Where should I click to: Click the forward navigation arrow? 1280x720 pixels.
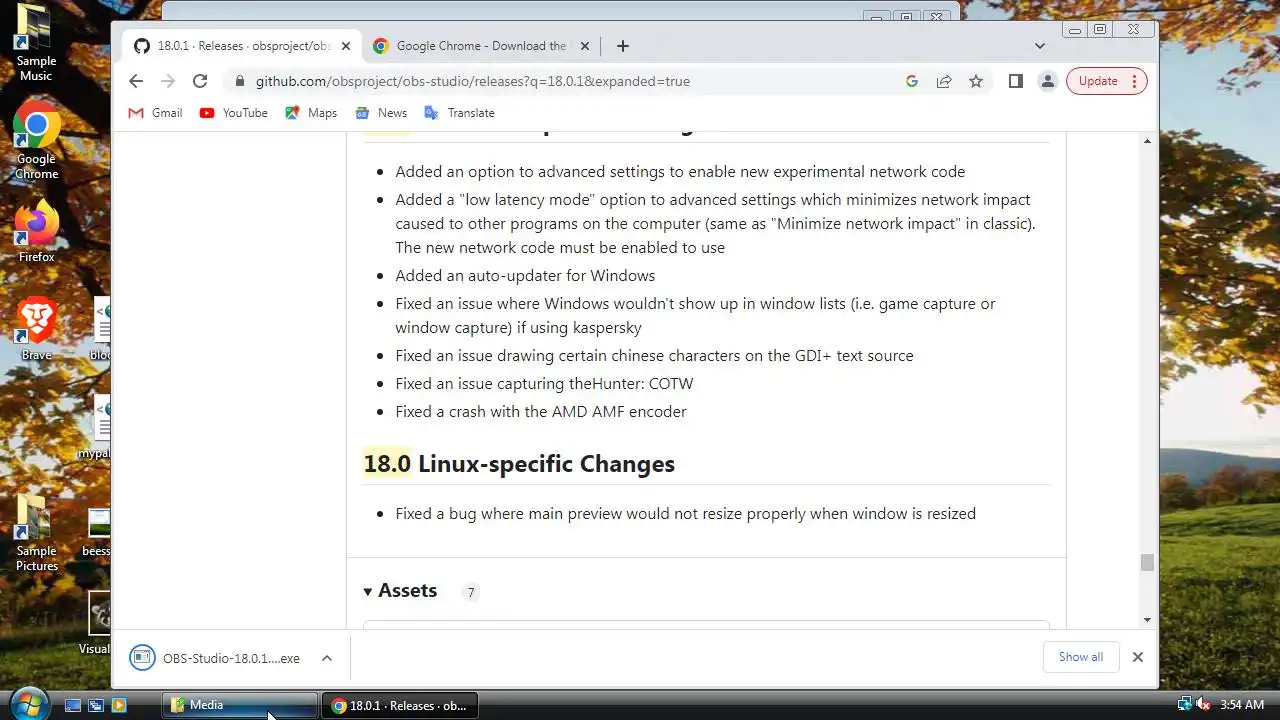(x=168, y=81)
